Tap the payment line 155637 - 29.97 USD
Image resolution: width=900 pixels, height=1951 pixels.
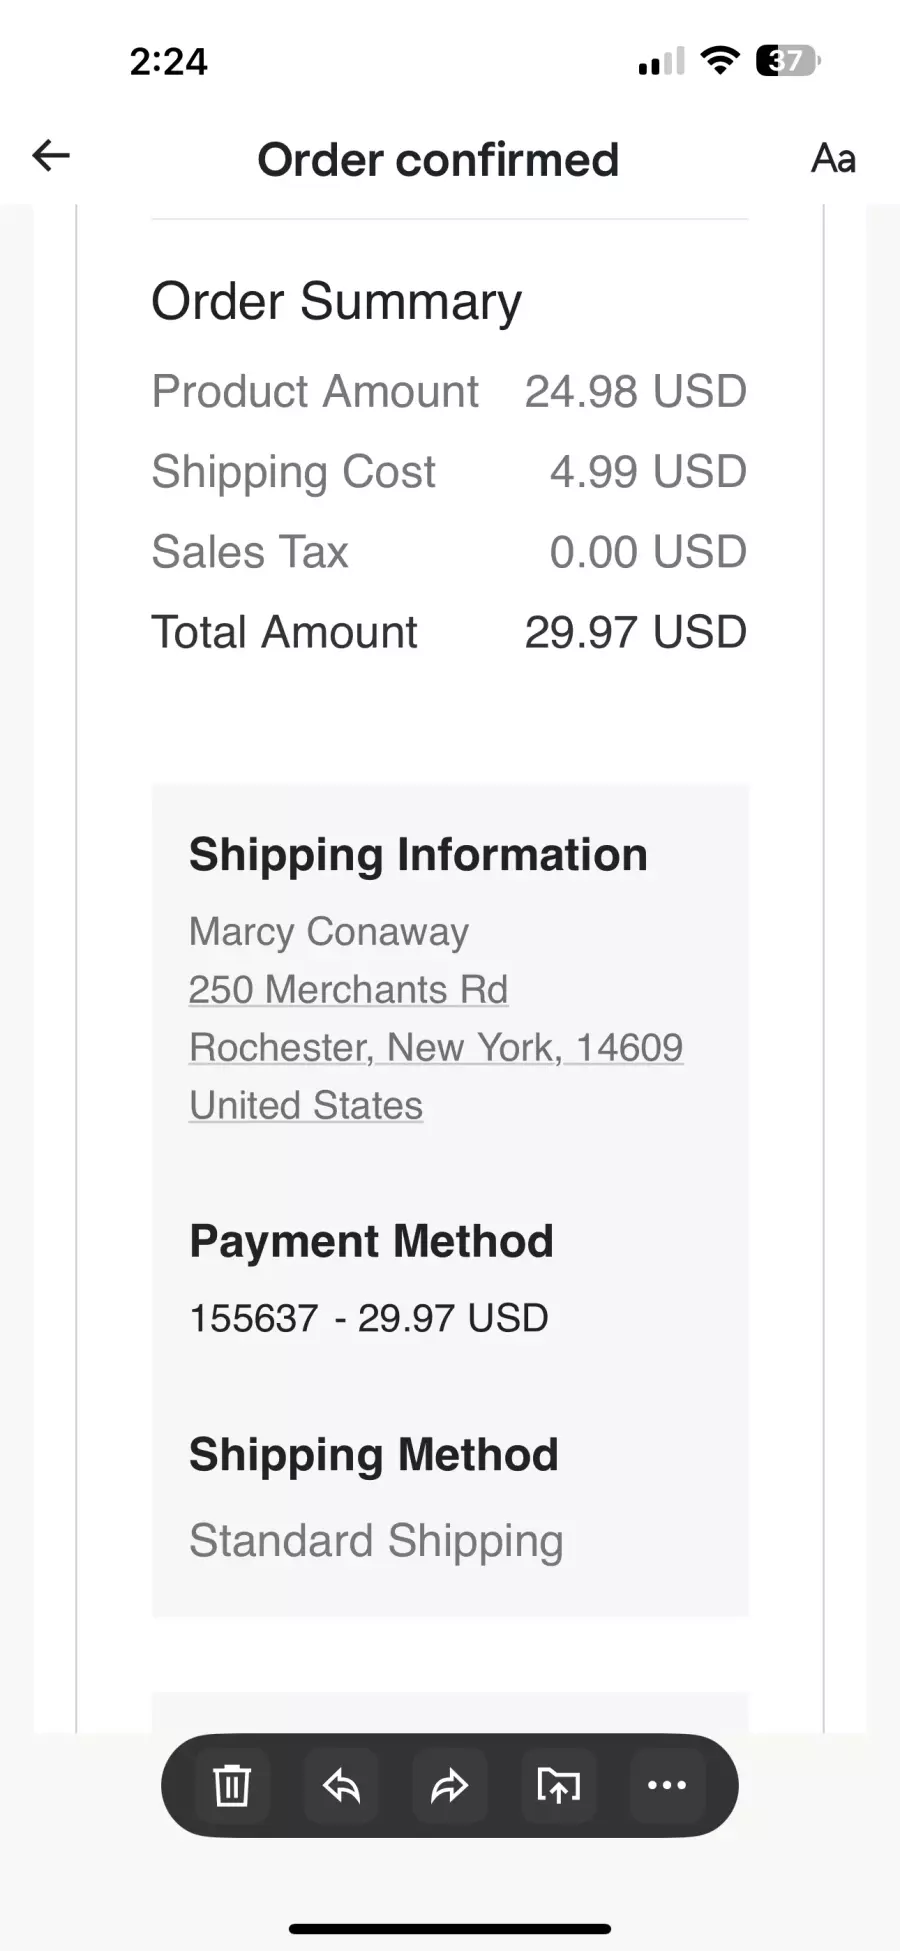point(369,1318)
